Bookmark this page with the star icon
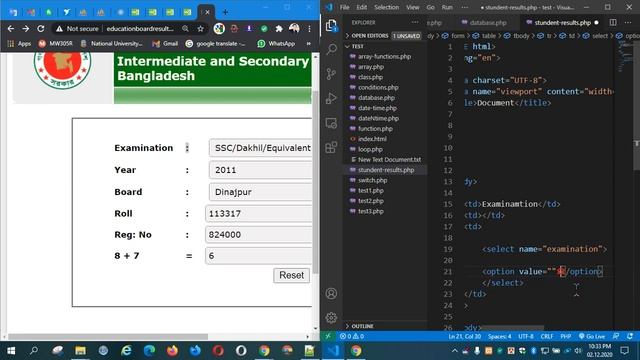 200,29
